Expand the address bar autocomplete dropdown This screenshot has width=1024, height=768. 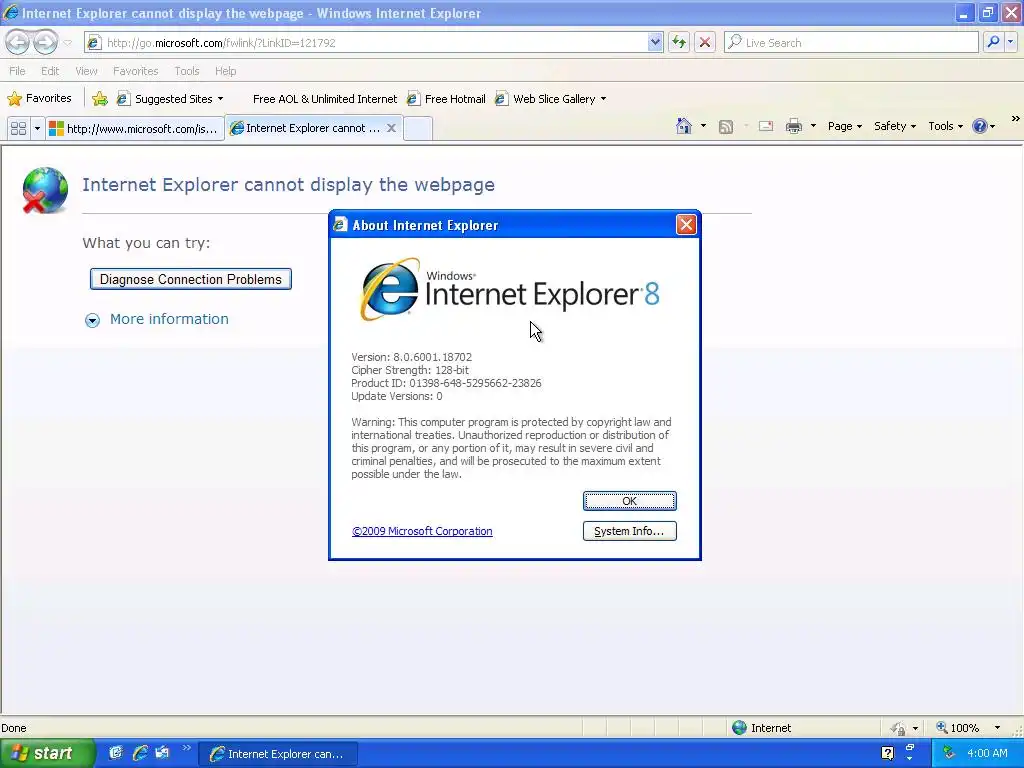(x=655, y=42)
